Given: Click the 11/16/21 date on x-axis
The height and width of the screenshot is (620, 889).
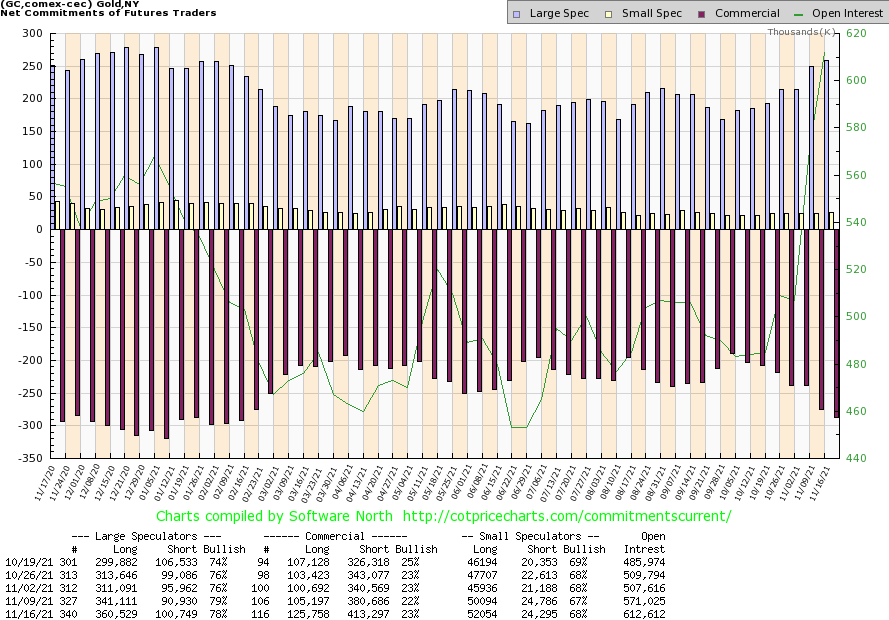Looking at the screenshot, I should point(827,482).
